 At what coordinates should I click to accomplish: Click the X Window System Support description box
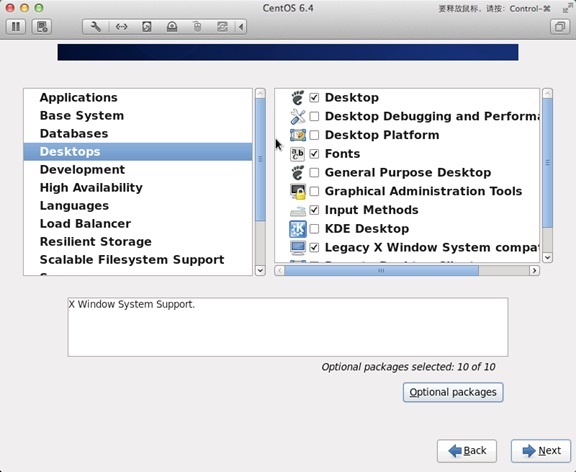[x=288, y=327]
